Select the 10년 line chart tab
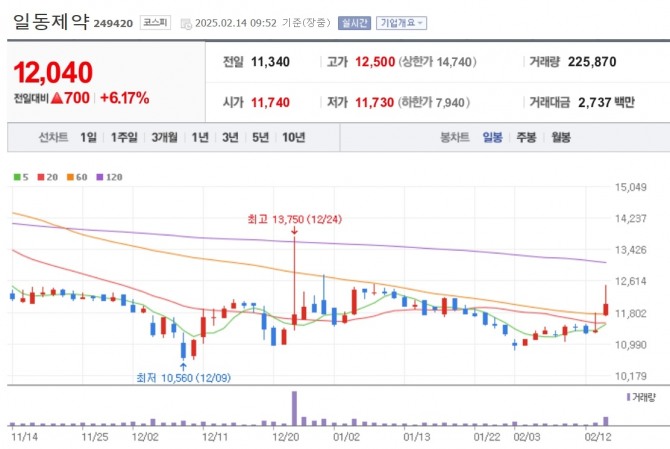The height and width of the screenshot is (449, 670). click(x=294, y=138)
